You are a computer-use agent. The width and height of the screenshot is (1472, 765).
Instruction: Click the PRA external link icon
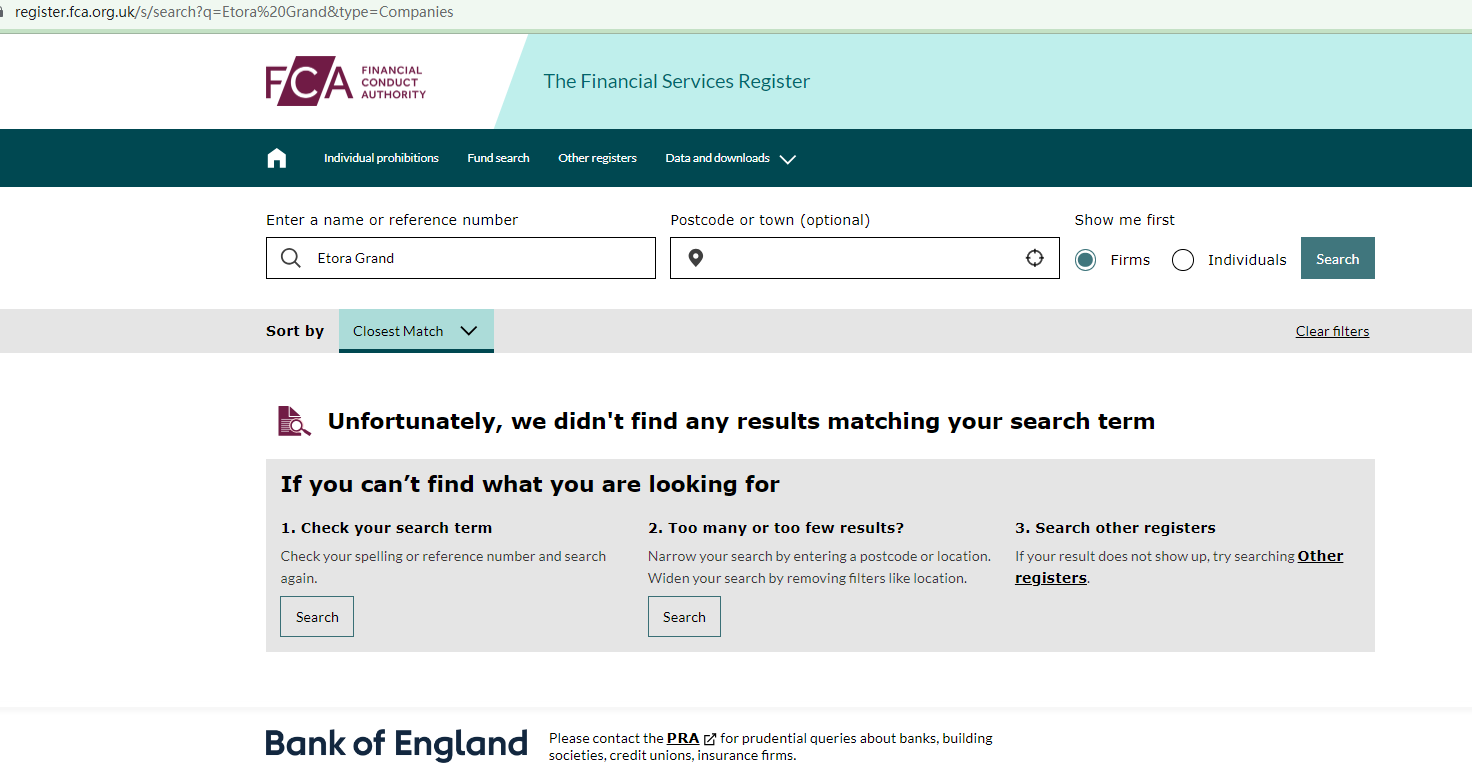710,739
